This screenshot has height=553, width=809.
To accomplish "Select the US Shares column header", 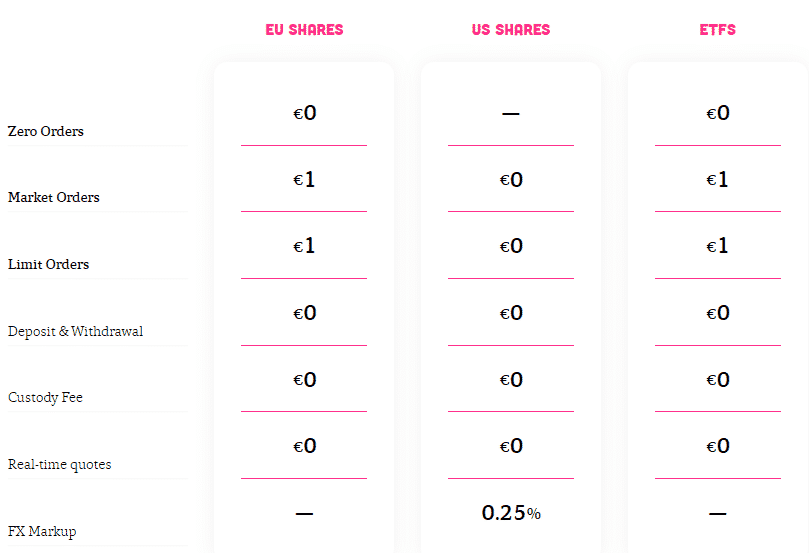I will tap(511, 30).
